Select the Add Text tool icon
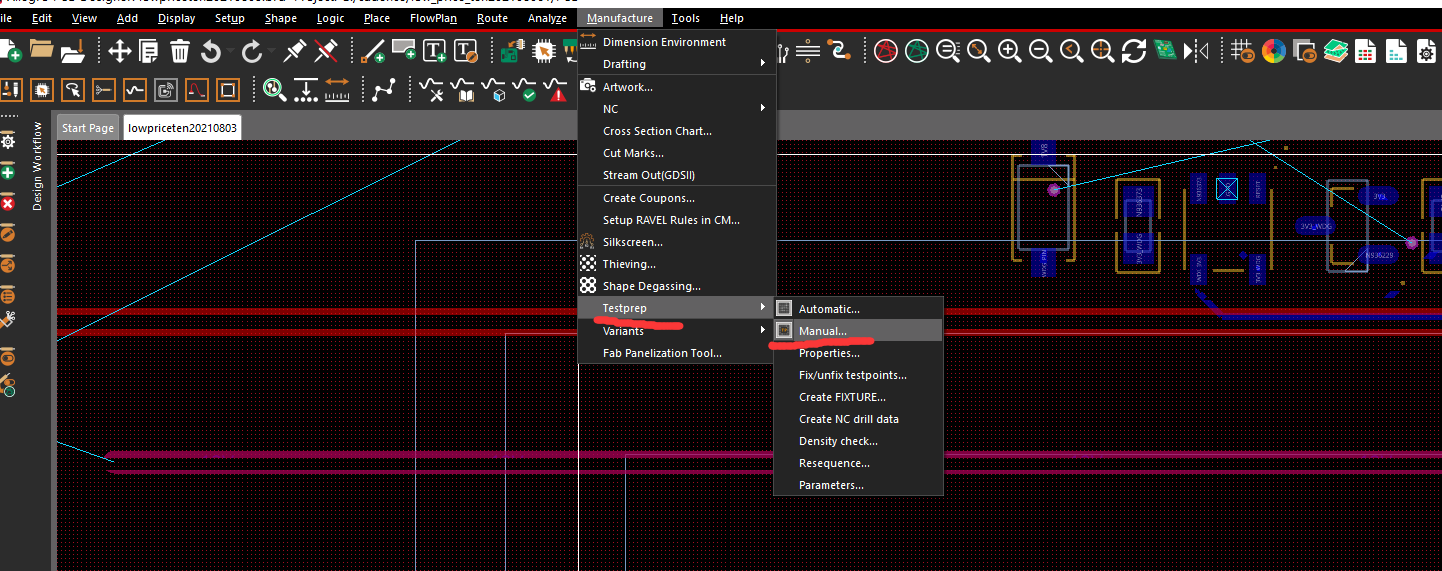Image resolution: width=1442 pixels, height=571 pixels. pyautogui.click(x=434, y=51)
